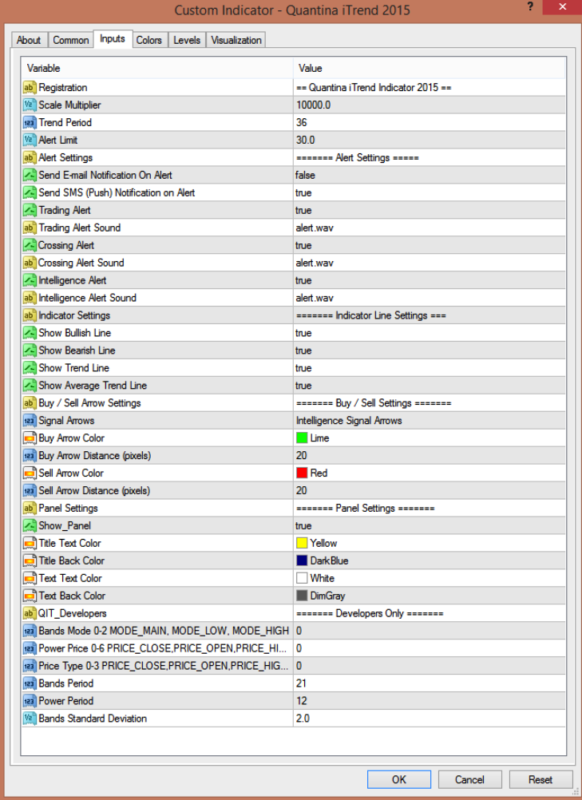Image resolution: width=582 pixels, height=800 pixels.
Task: Confirm settings with the OK button
Action: click(x=399, y=780)
